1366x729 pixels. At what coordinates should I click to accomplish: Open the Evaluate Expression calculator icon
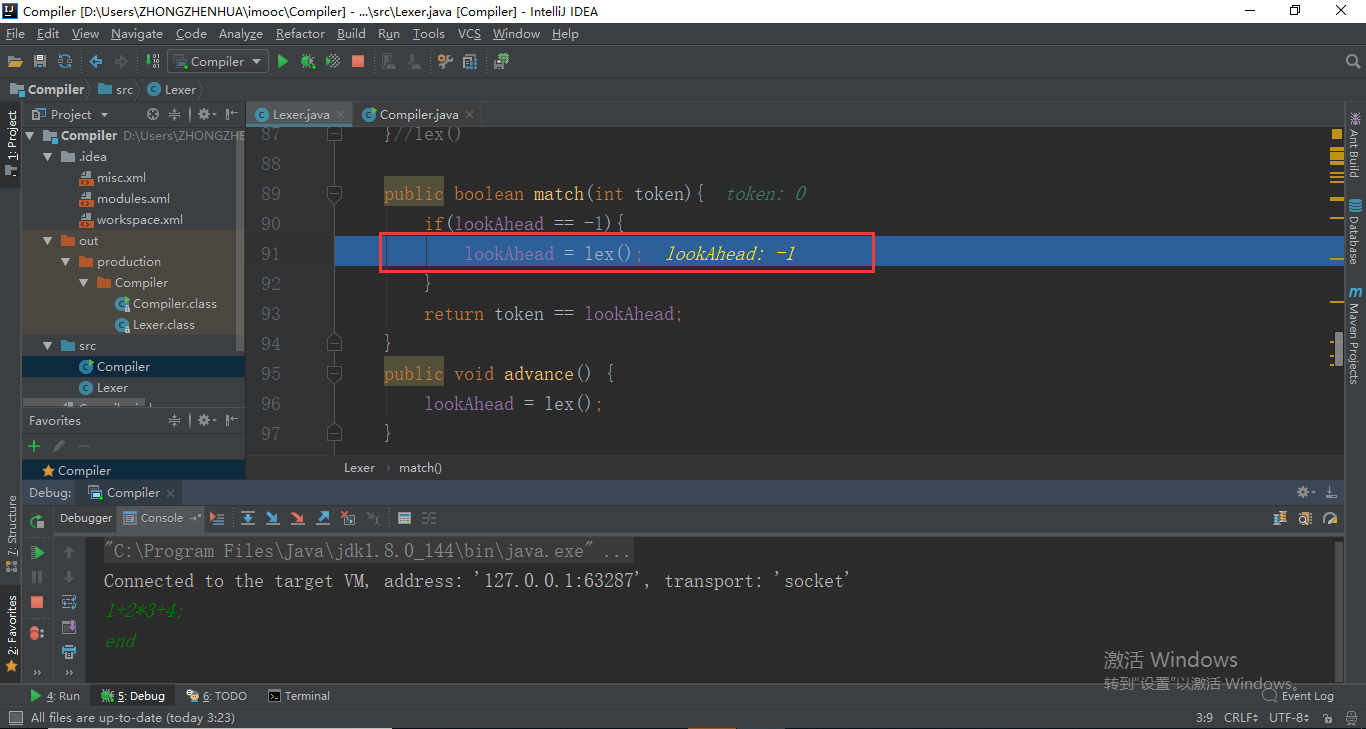404,518
